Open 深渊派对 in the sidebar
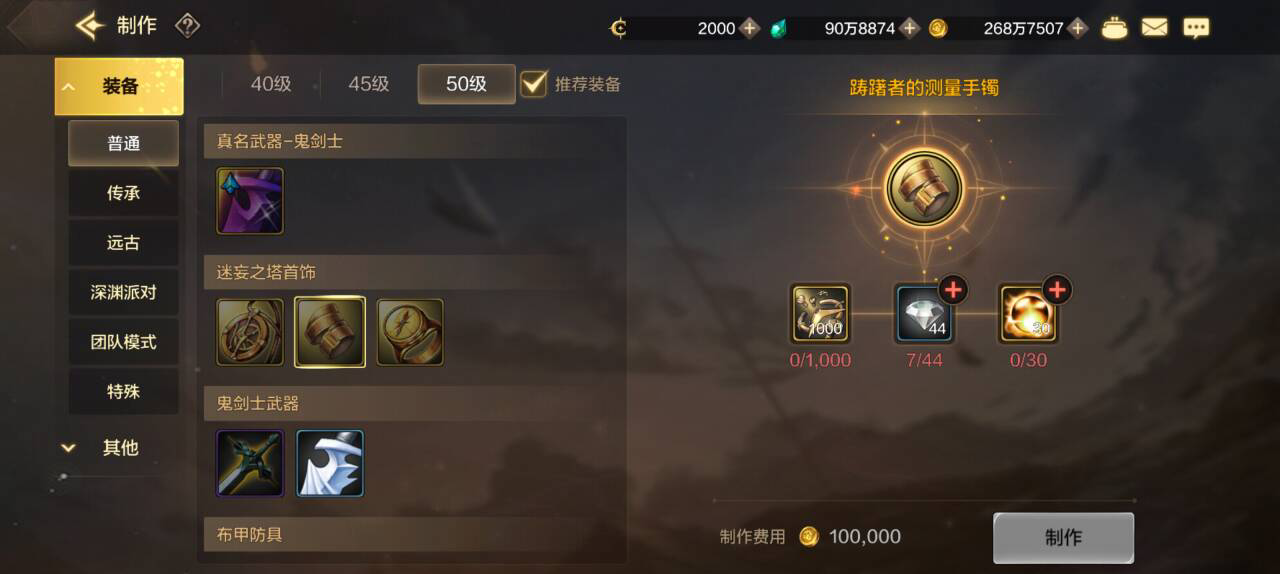Image resolution: width=1280 pixels, height=574 pixels. 123,292
